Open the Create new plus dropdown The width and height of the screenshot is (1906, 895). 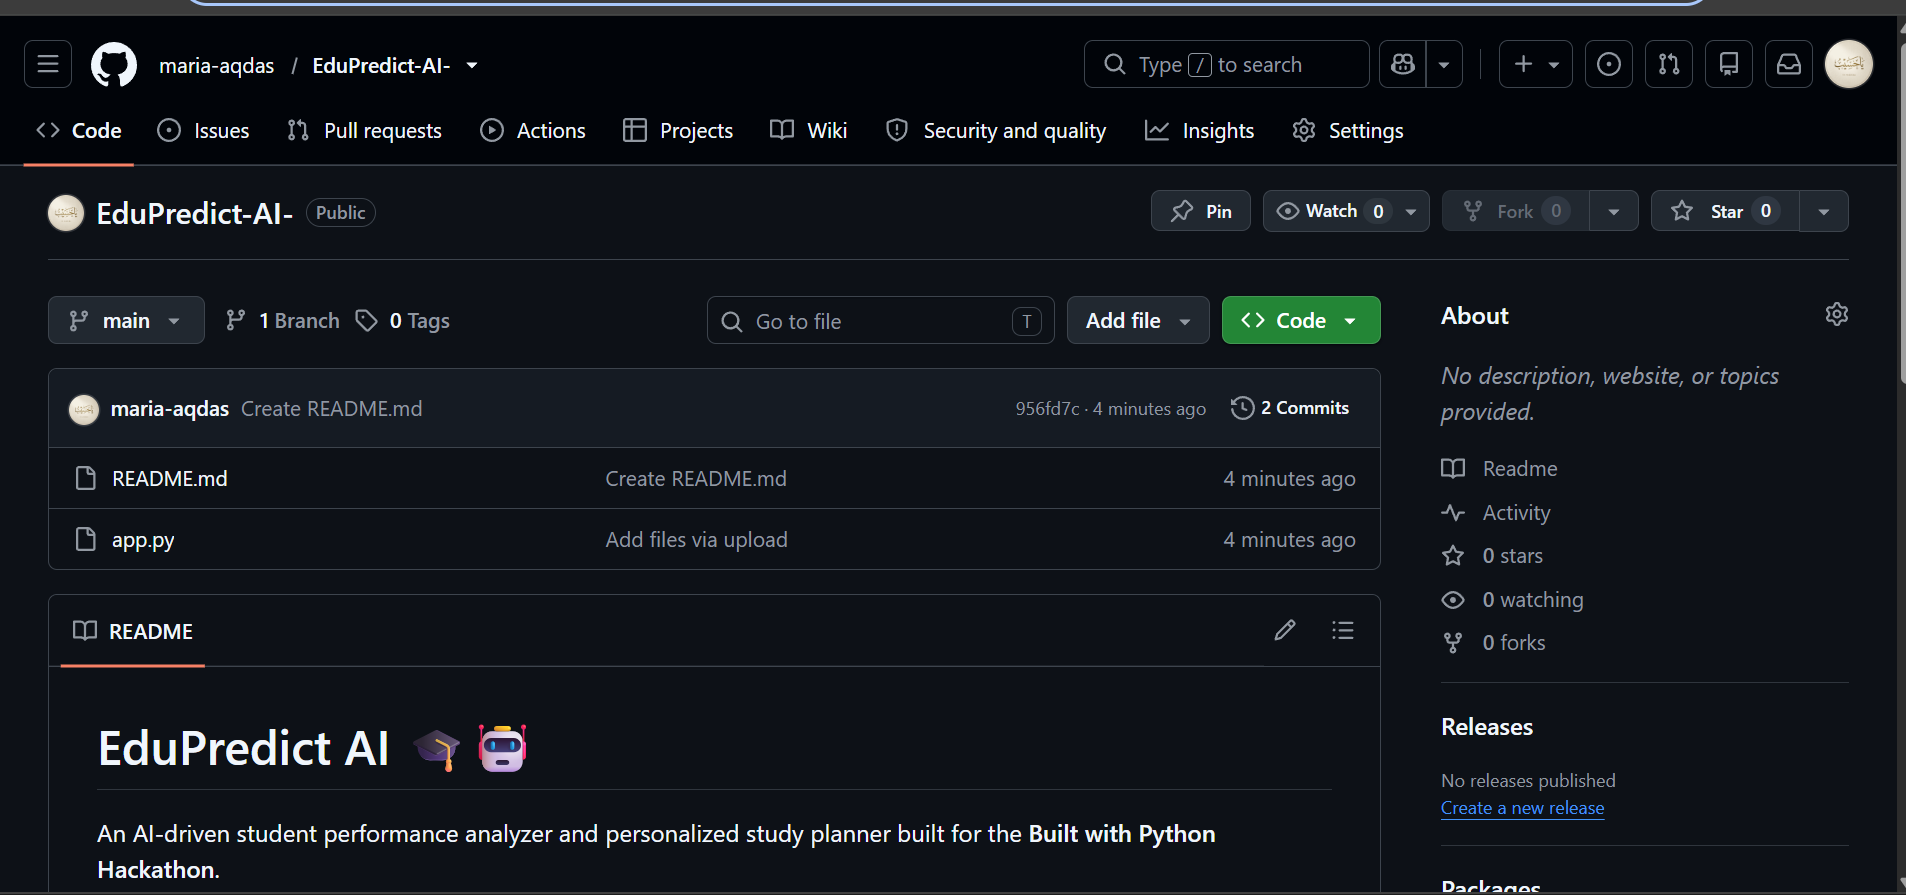click(1536, 65)
